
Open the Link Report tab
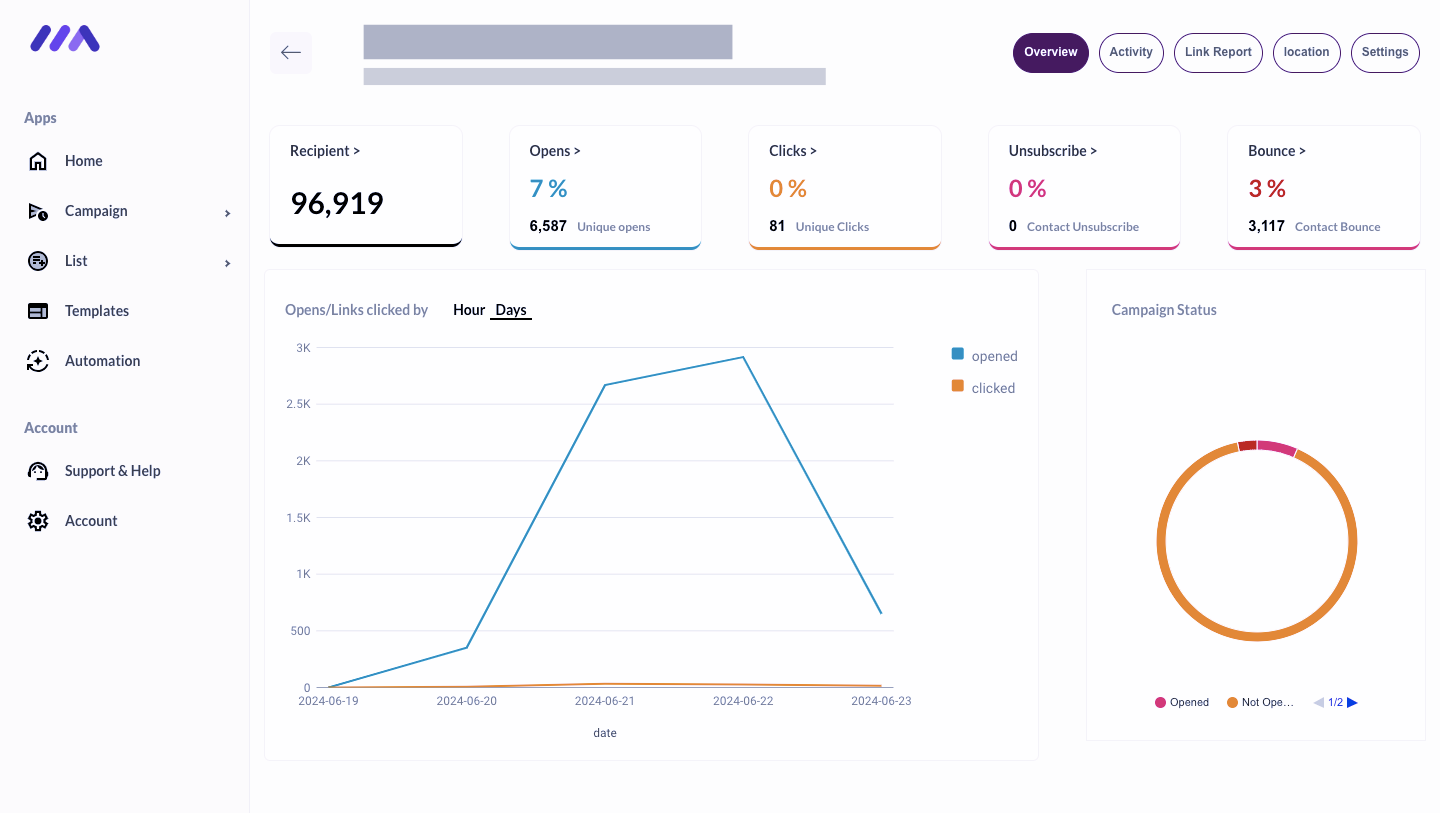coord(1218,52)
